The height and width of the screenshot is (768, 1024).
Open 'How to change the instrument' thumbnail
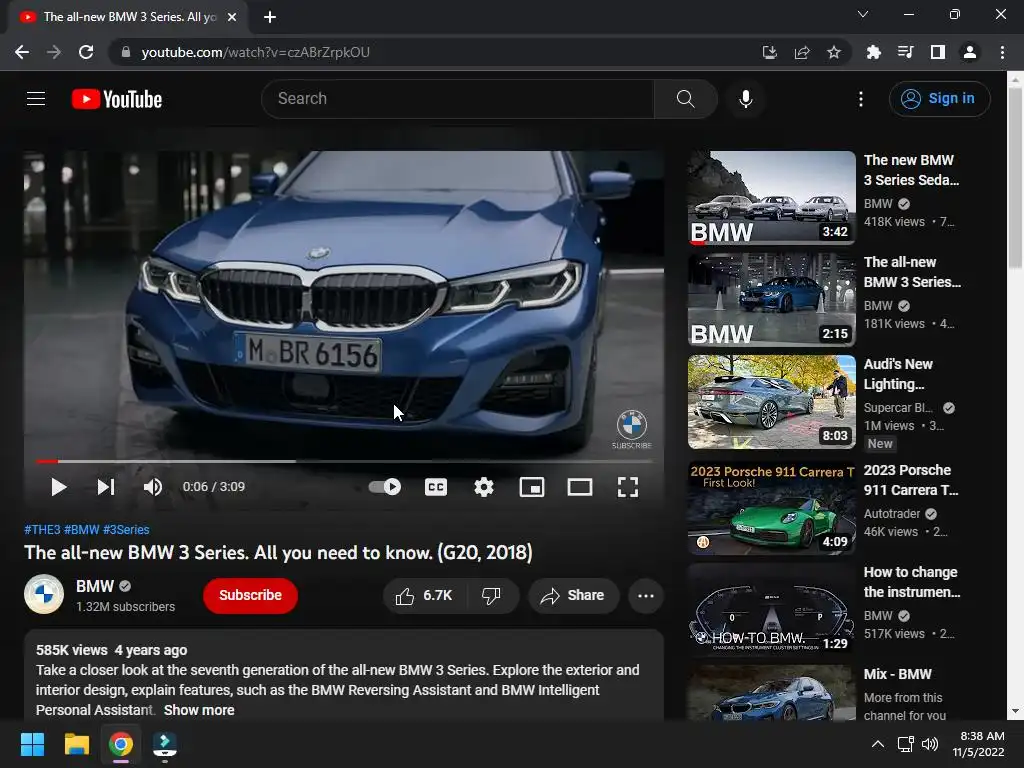click(771, 610)
